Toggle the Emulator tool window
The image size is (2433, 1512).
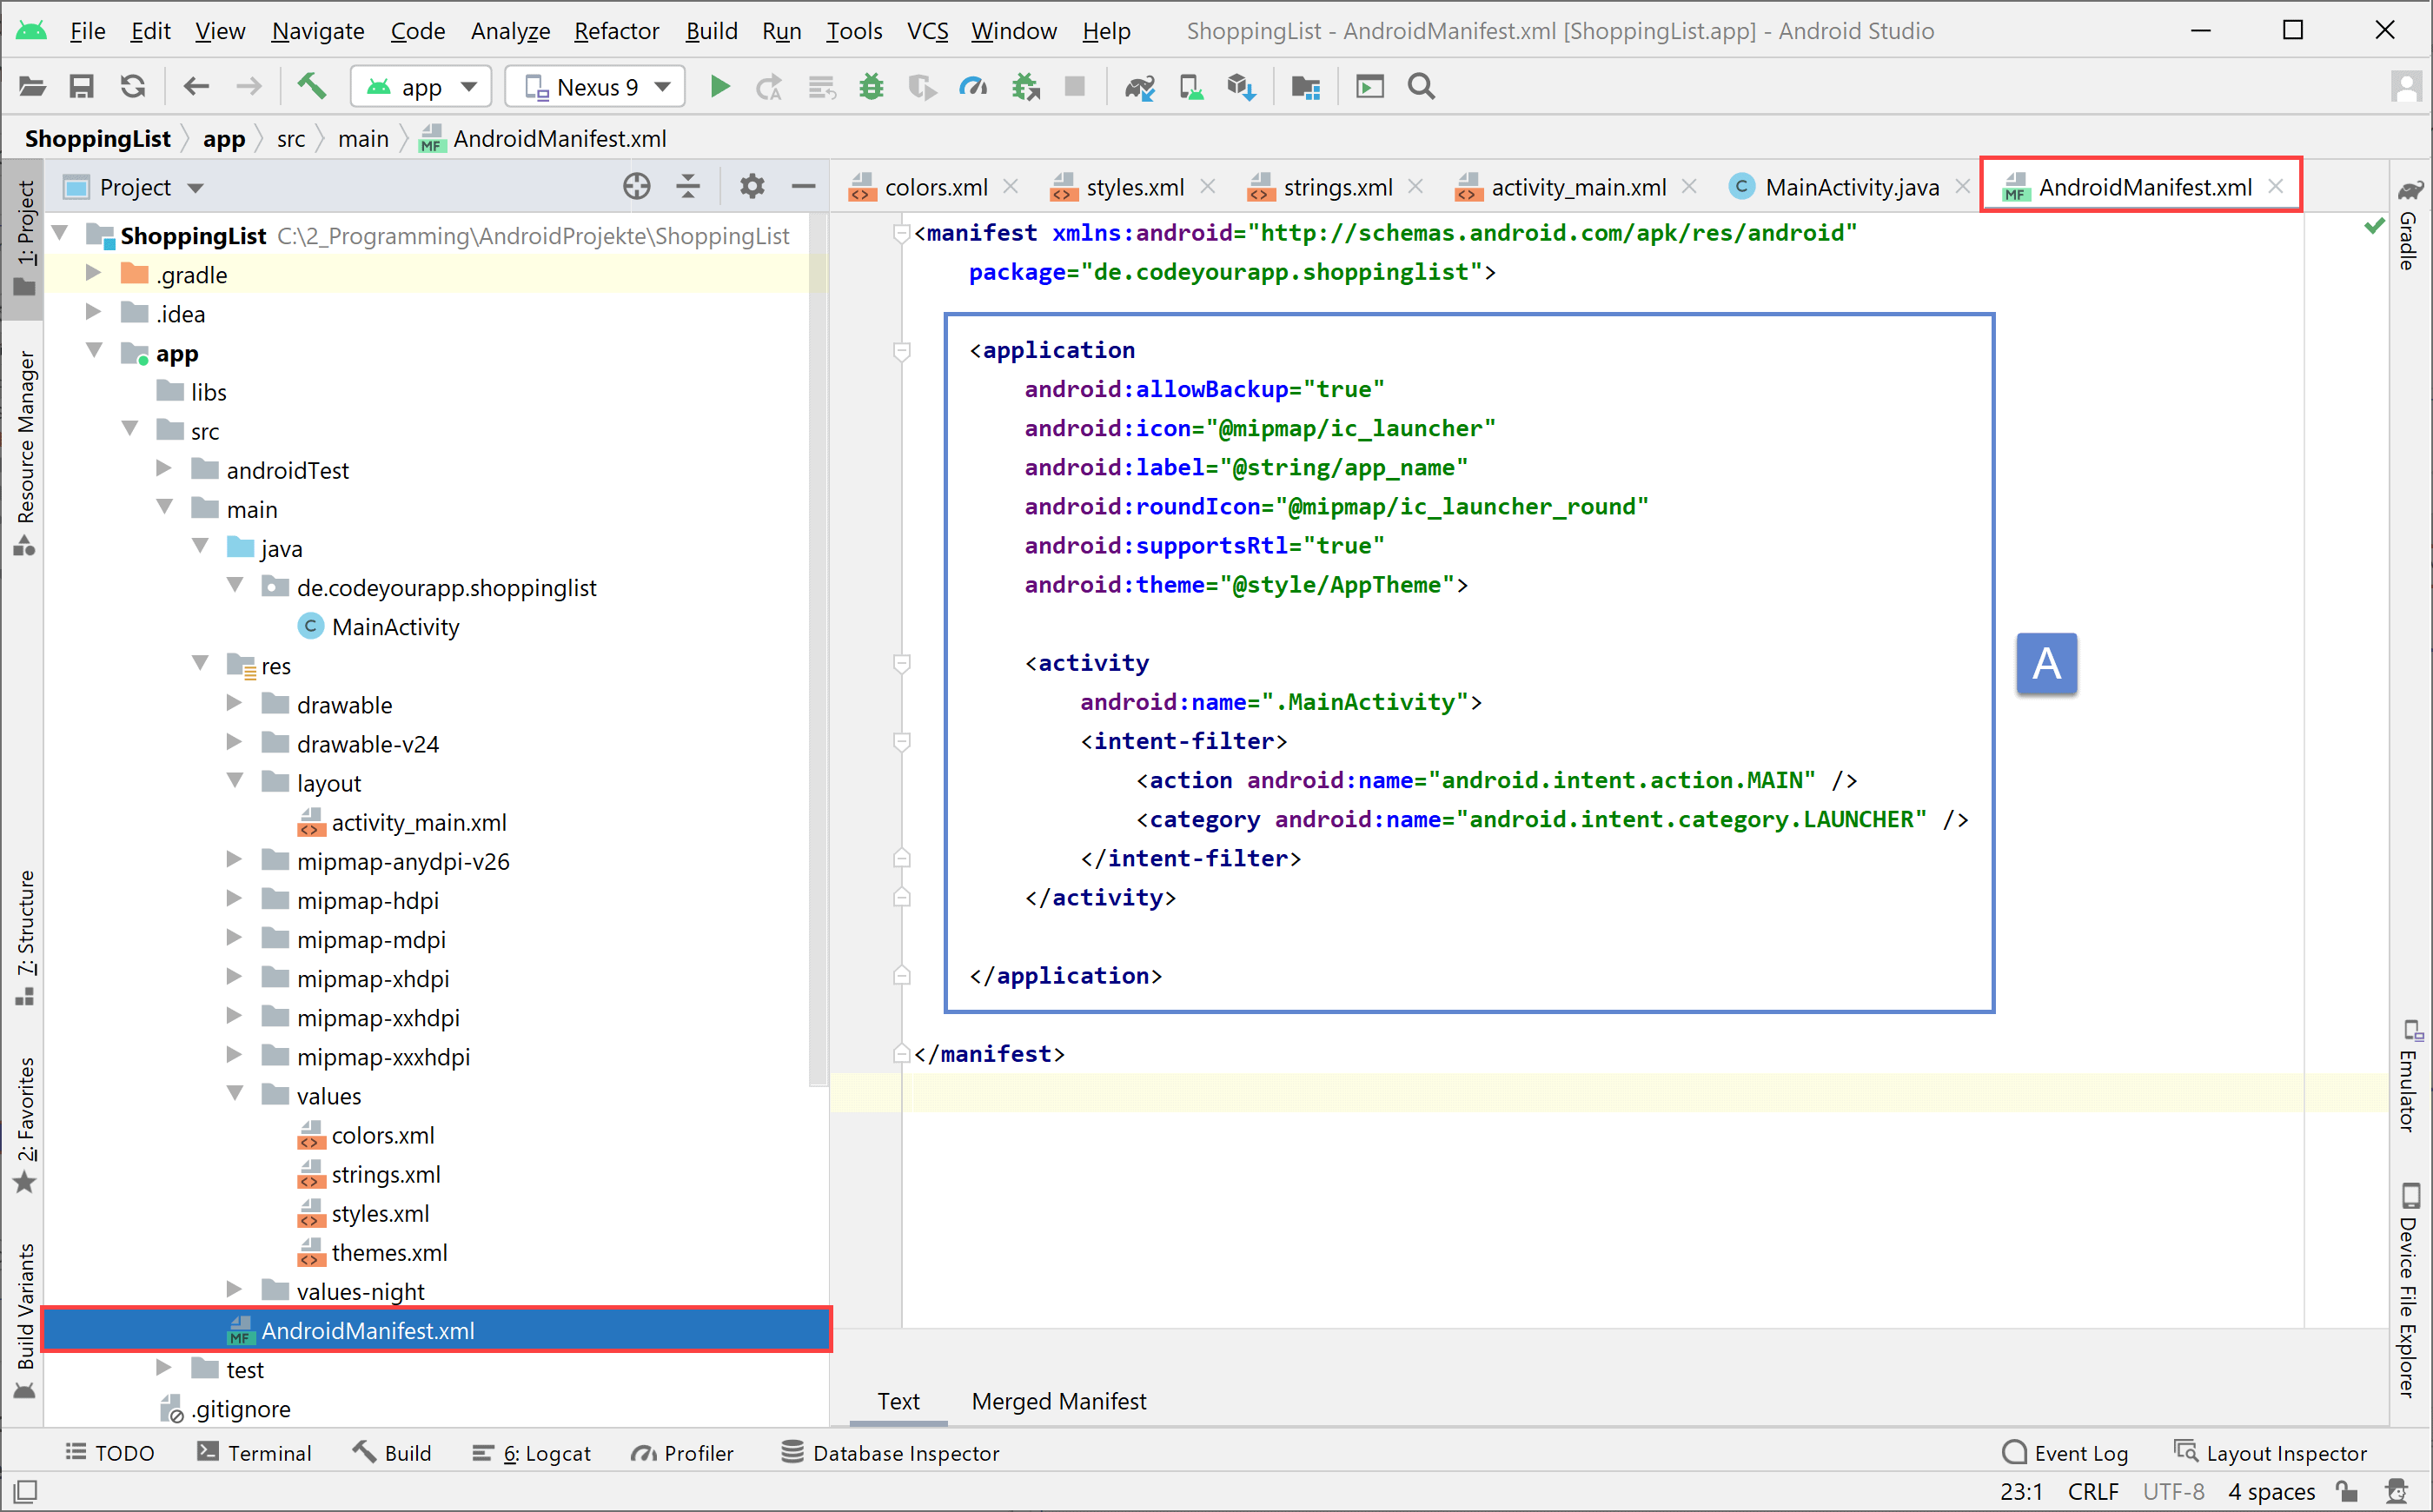click(2410, 1076)
